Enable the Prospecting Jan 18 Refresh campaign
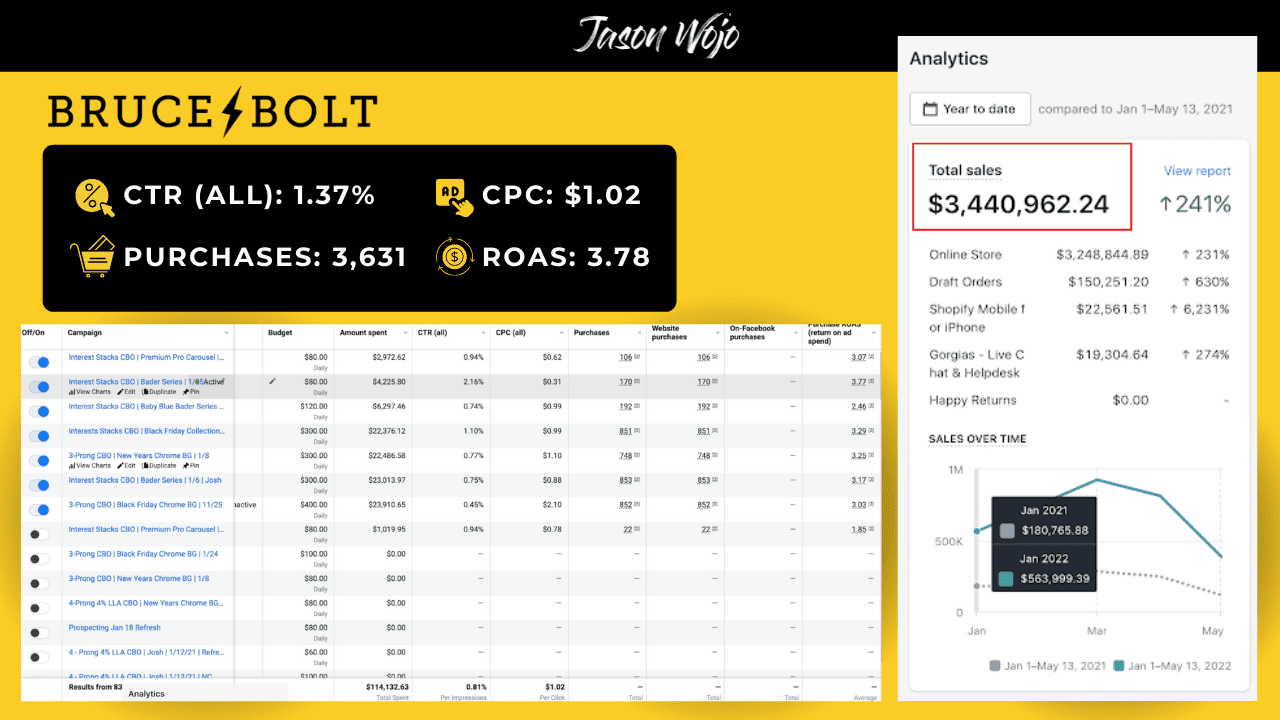The image size is (1280, 720). [x=39, y=632]
